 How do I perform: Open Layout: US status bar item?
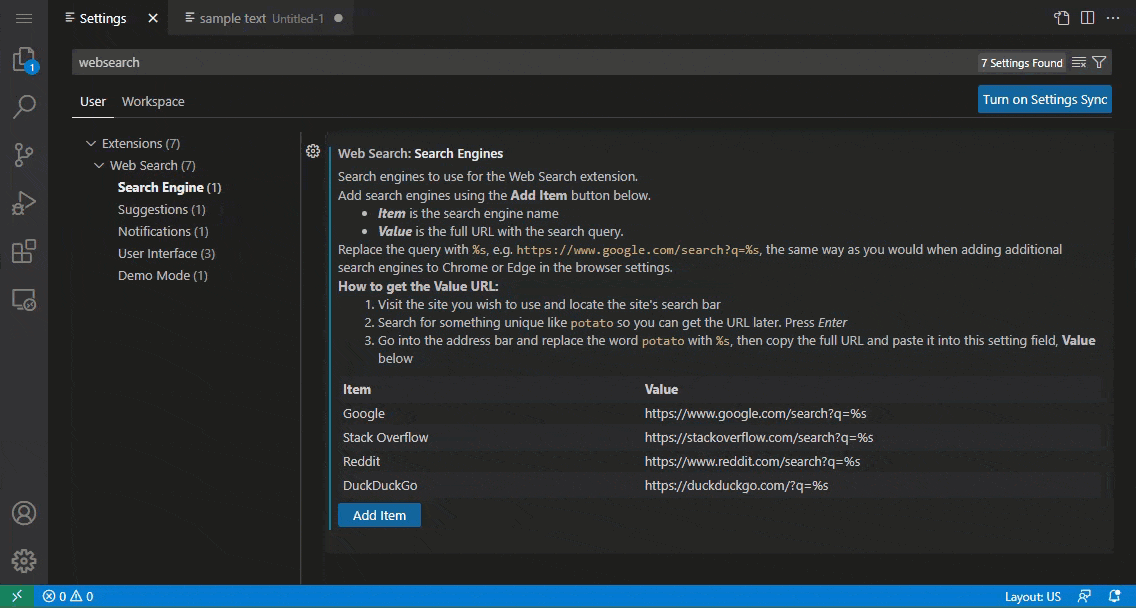1032,596
